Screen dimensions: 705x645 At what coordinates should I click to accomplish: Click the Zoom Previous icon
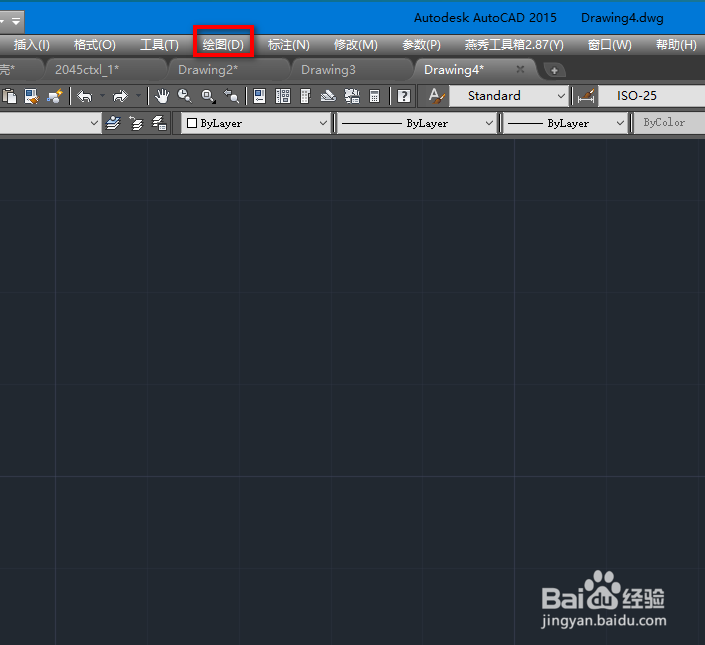pyautogui.click(x=232, y=96)
